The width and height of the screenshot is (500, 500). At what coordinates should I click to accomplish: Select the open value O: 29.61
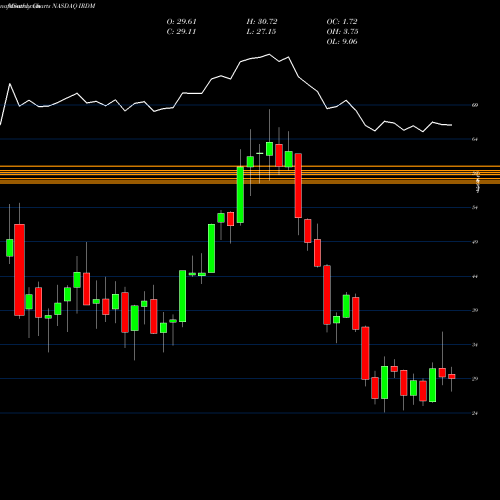click(x=181, y=22)
